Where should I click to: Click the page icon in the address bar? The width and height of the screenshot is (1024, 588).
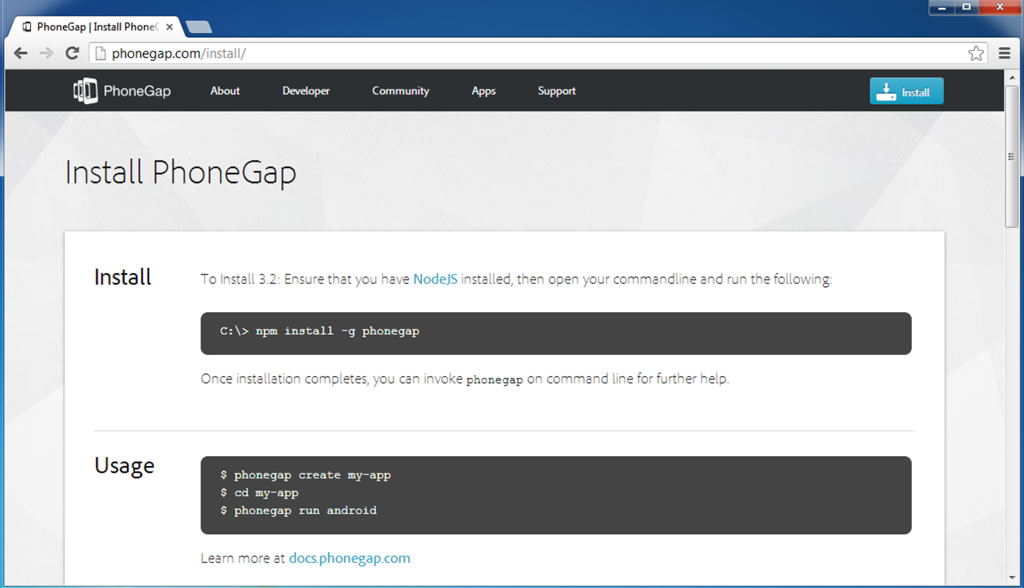click(100, 54)
